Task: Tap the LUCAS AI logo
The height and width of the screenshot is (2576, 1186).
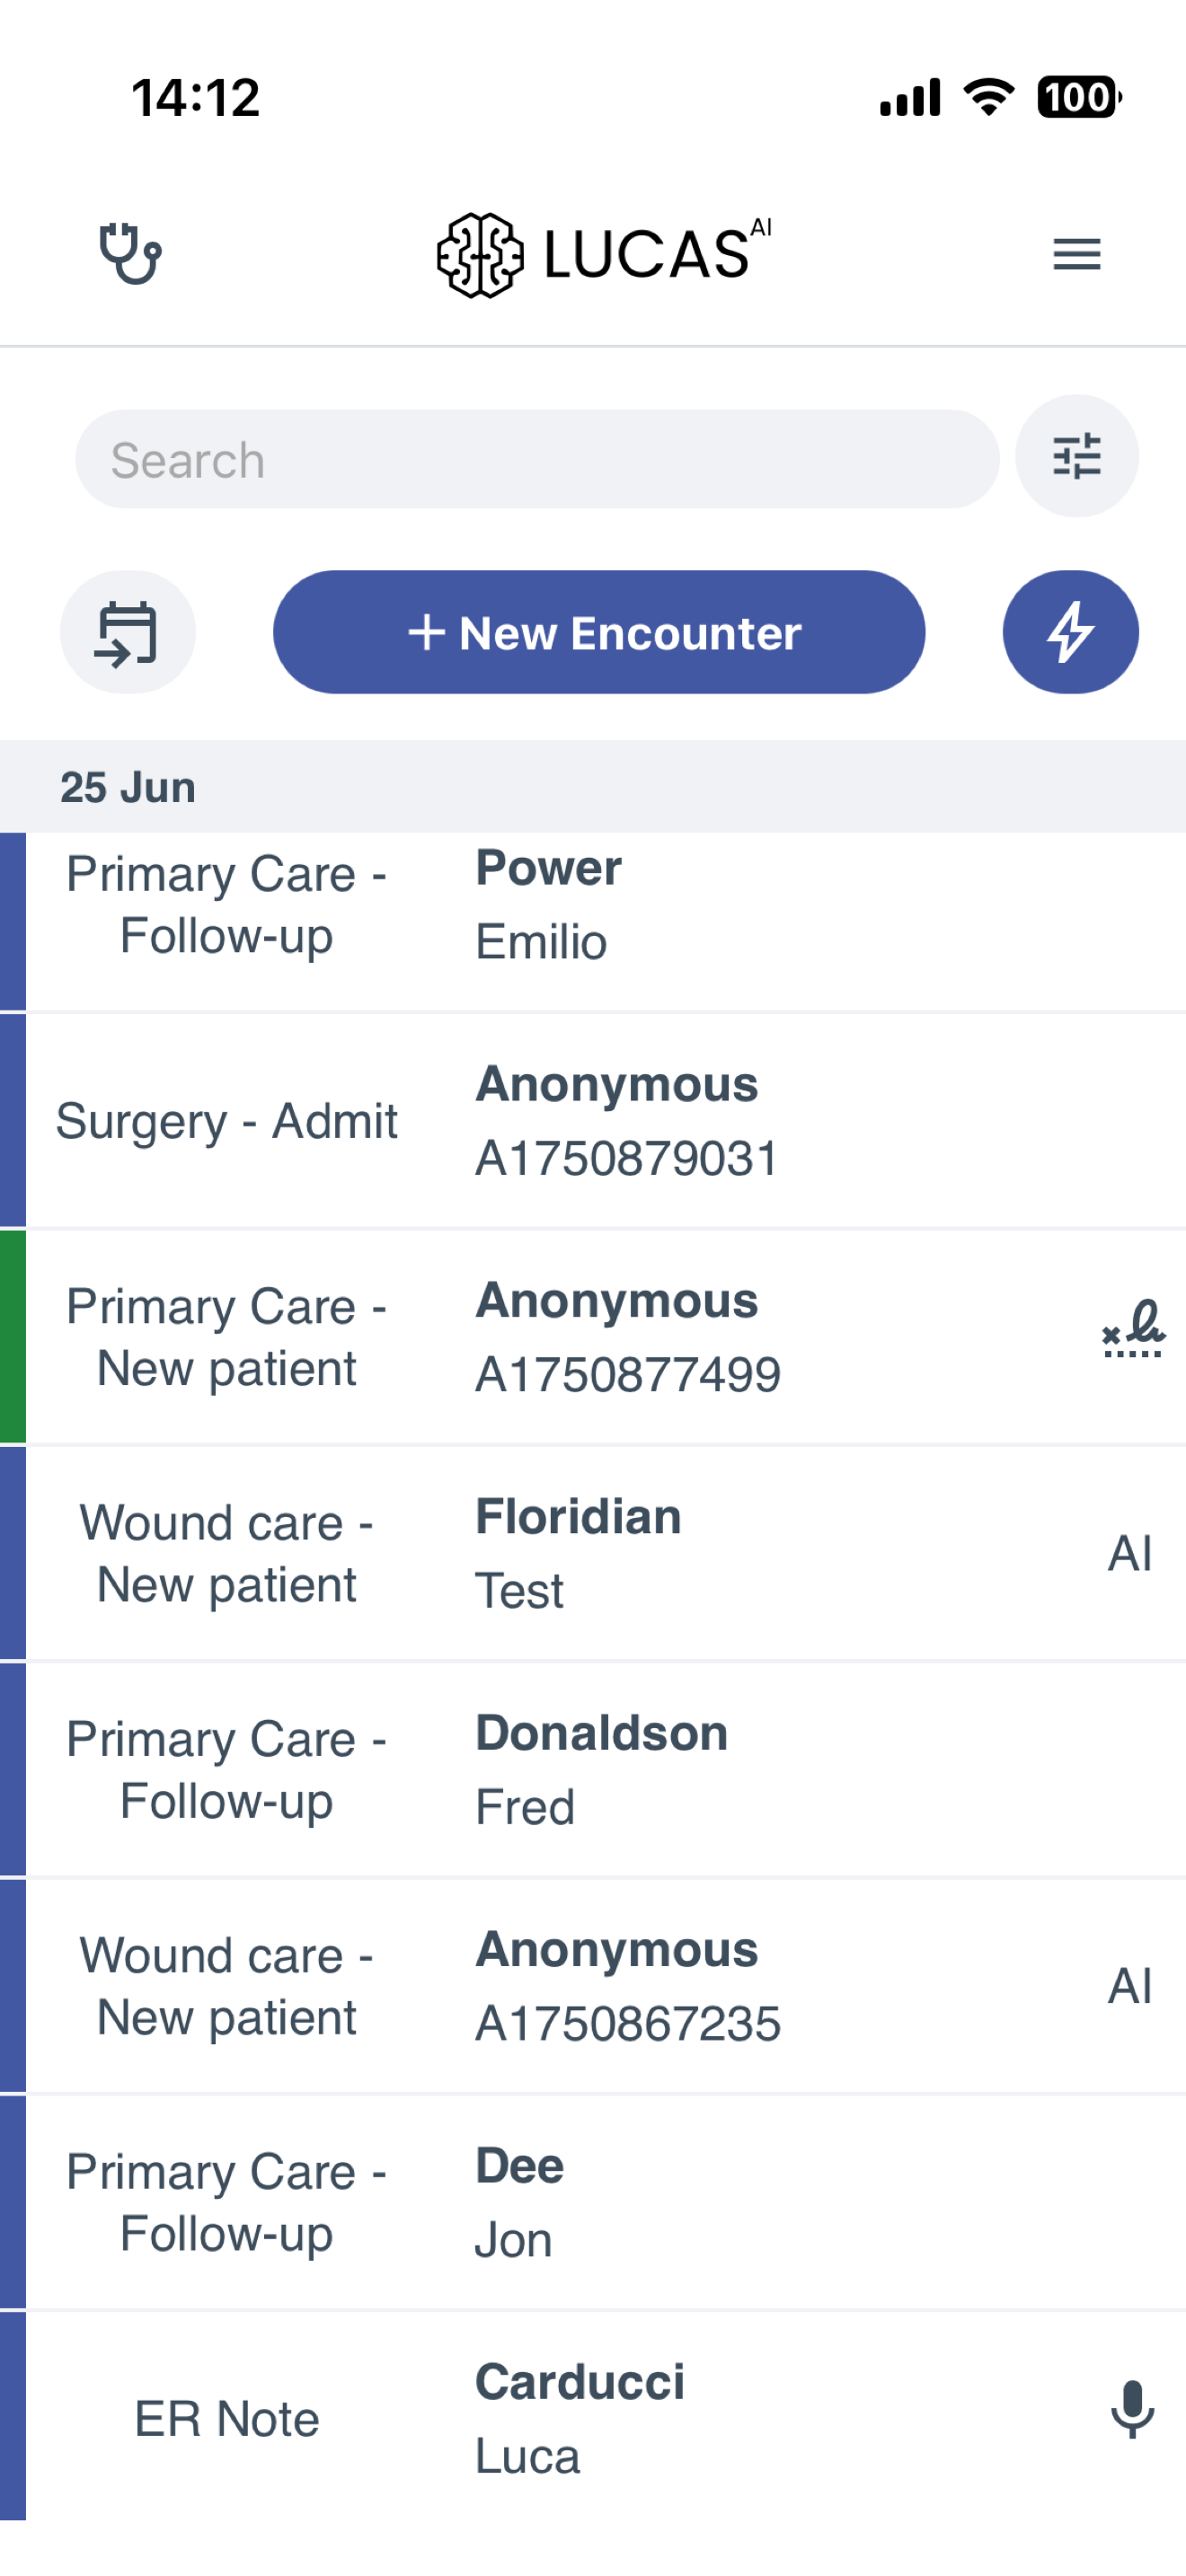Action: [604, 254]
